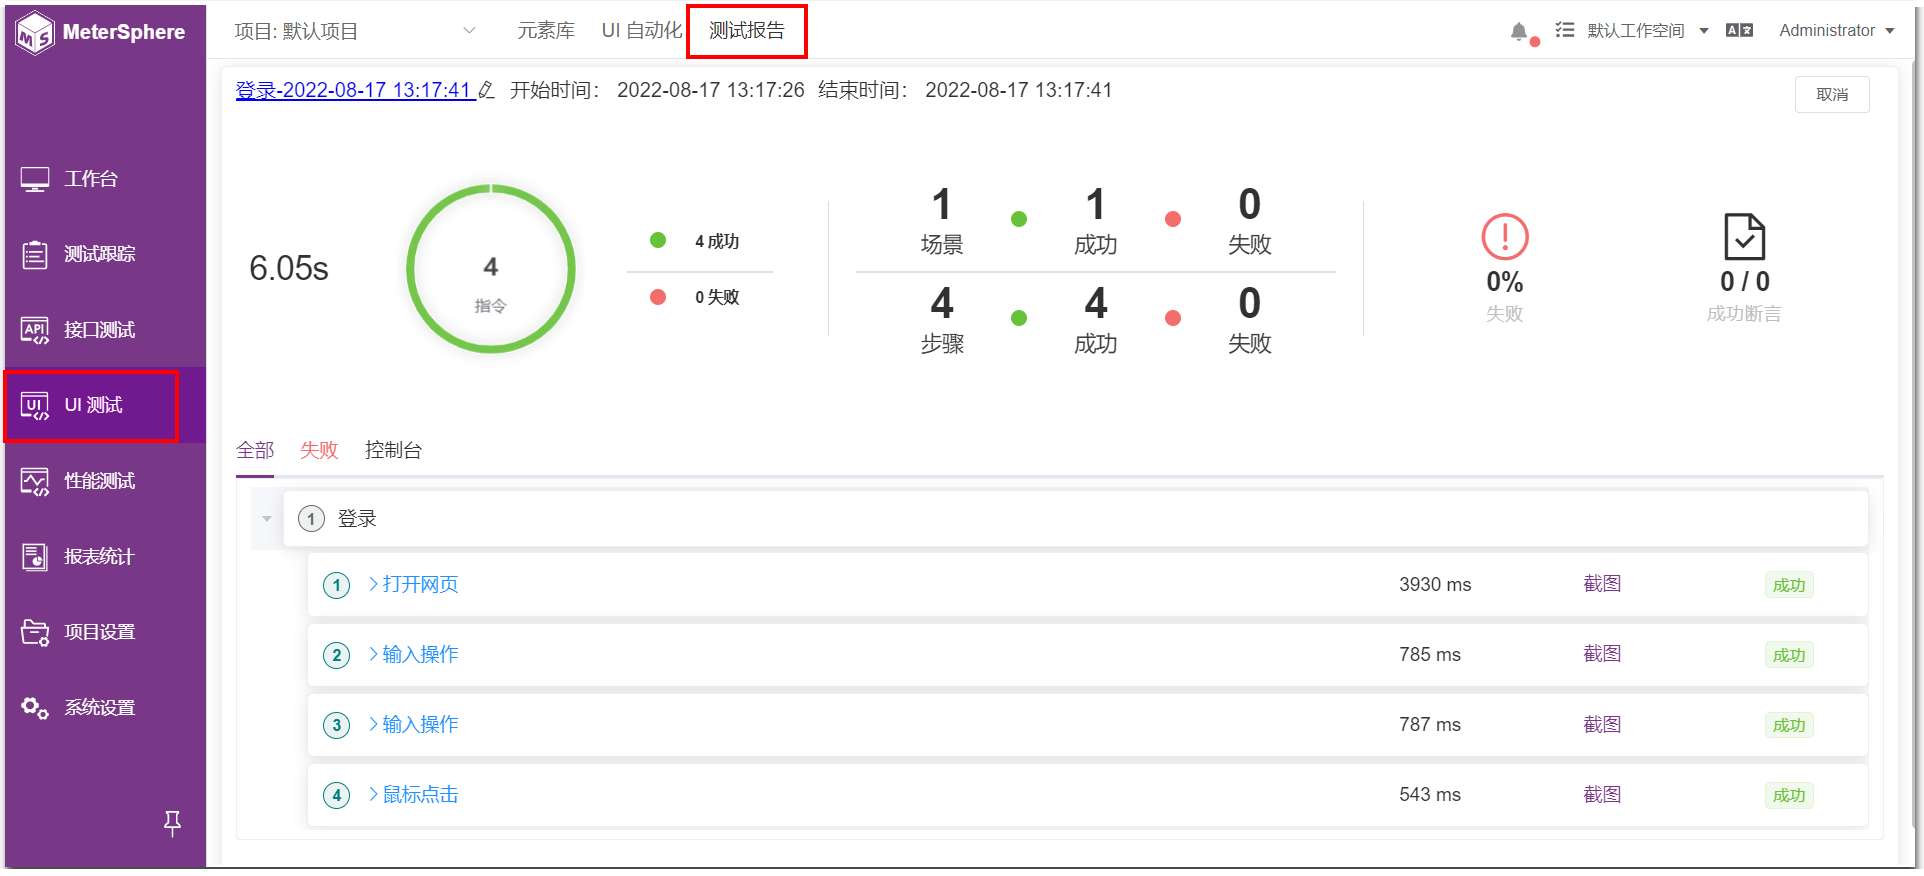Edit the report name with the pencil icon
Image resolution: width=1924 pixels, height=876 pixels.
[486, 90]
